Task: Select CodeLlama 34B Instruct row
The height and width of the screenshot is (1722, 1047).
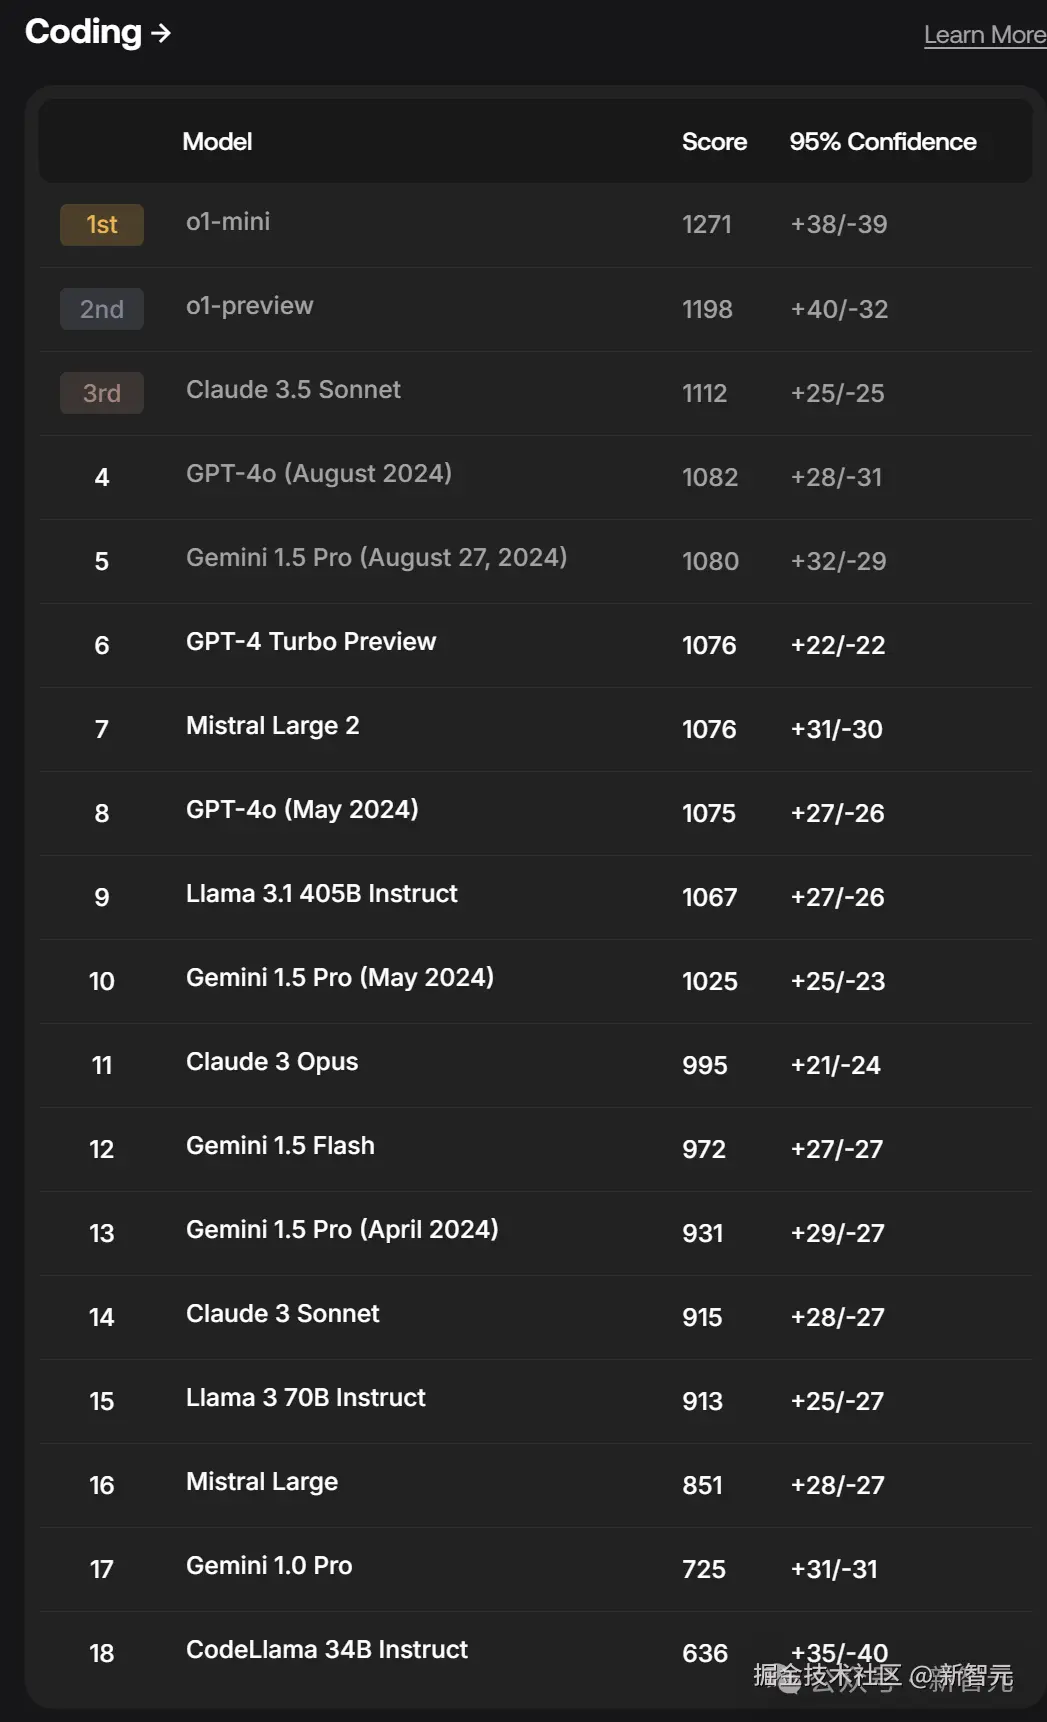Action: pyautogui.click(x=536, y=1652)
